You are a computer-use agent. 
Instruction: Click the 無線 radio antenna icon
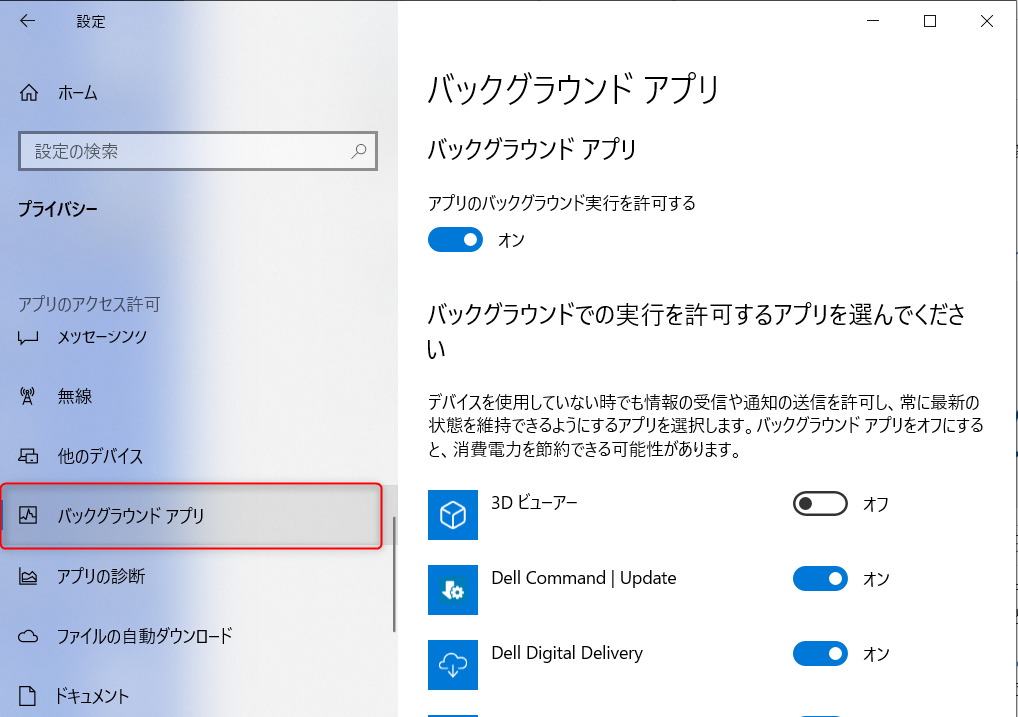tap(27, 396)
